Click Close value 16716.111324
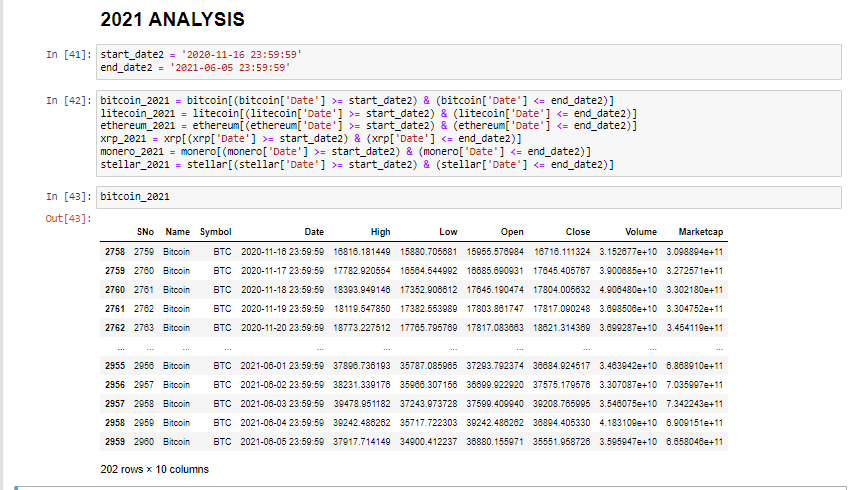 pos(562,252)
